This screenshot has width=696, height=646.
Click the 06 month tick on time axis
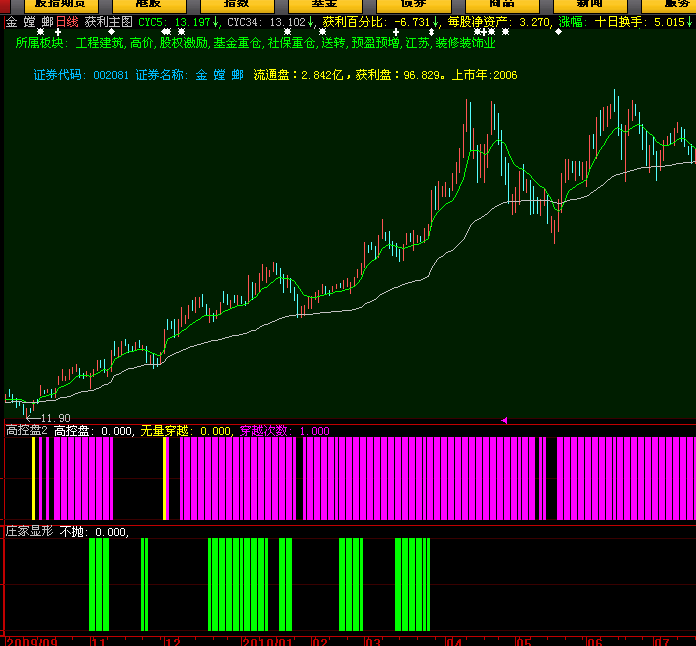pyautogui.click(x=594, y=642)
